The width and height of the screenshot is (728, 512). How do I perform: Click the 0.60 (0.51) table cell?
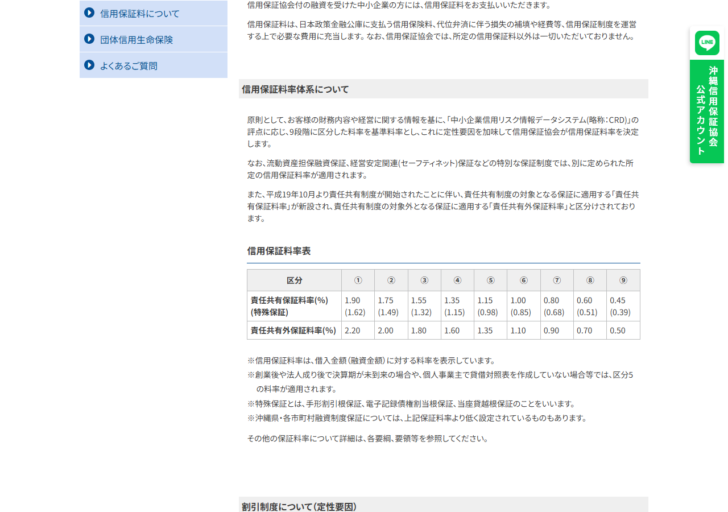click(590, 306)
